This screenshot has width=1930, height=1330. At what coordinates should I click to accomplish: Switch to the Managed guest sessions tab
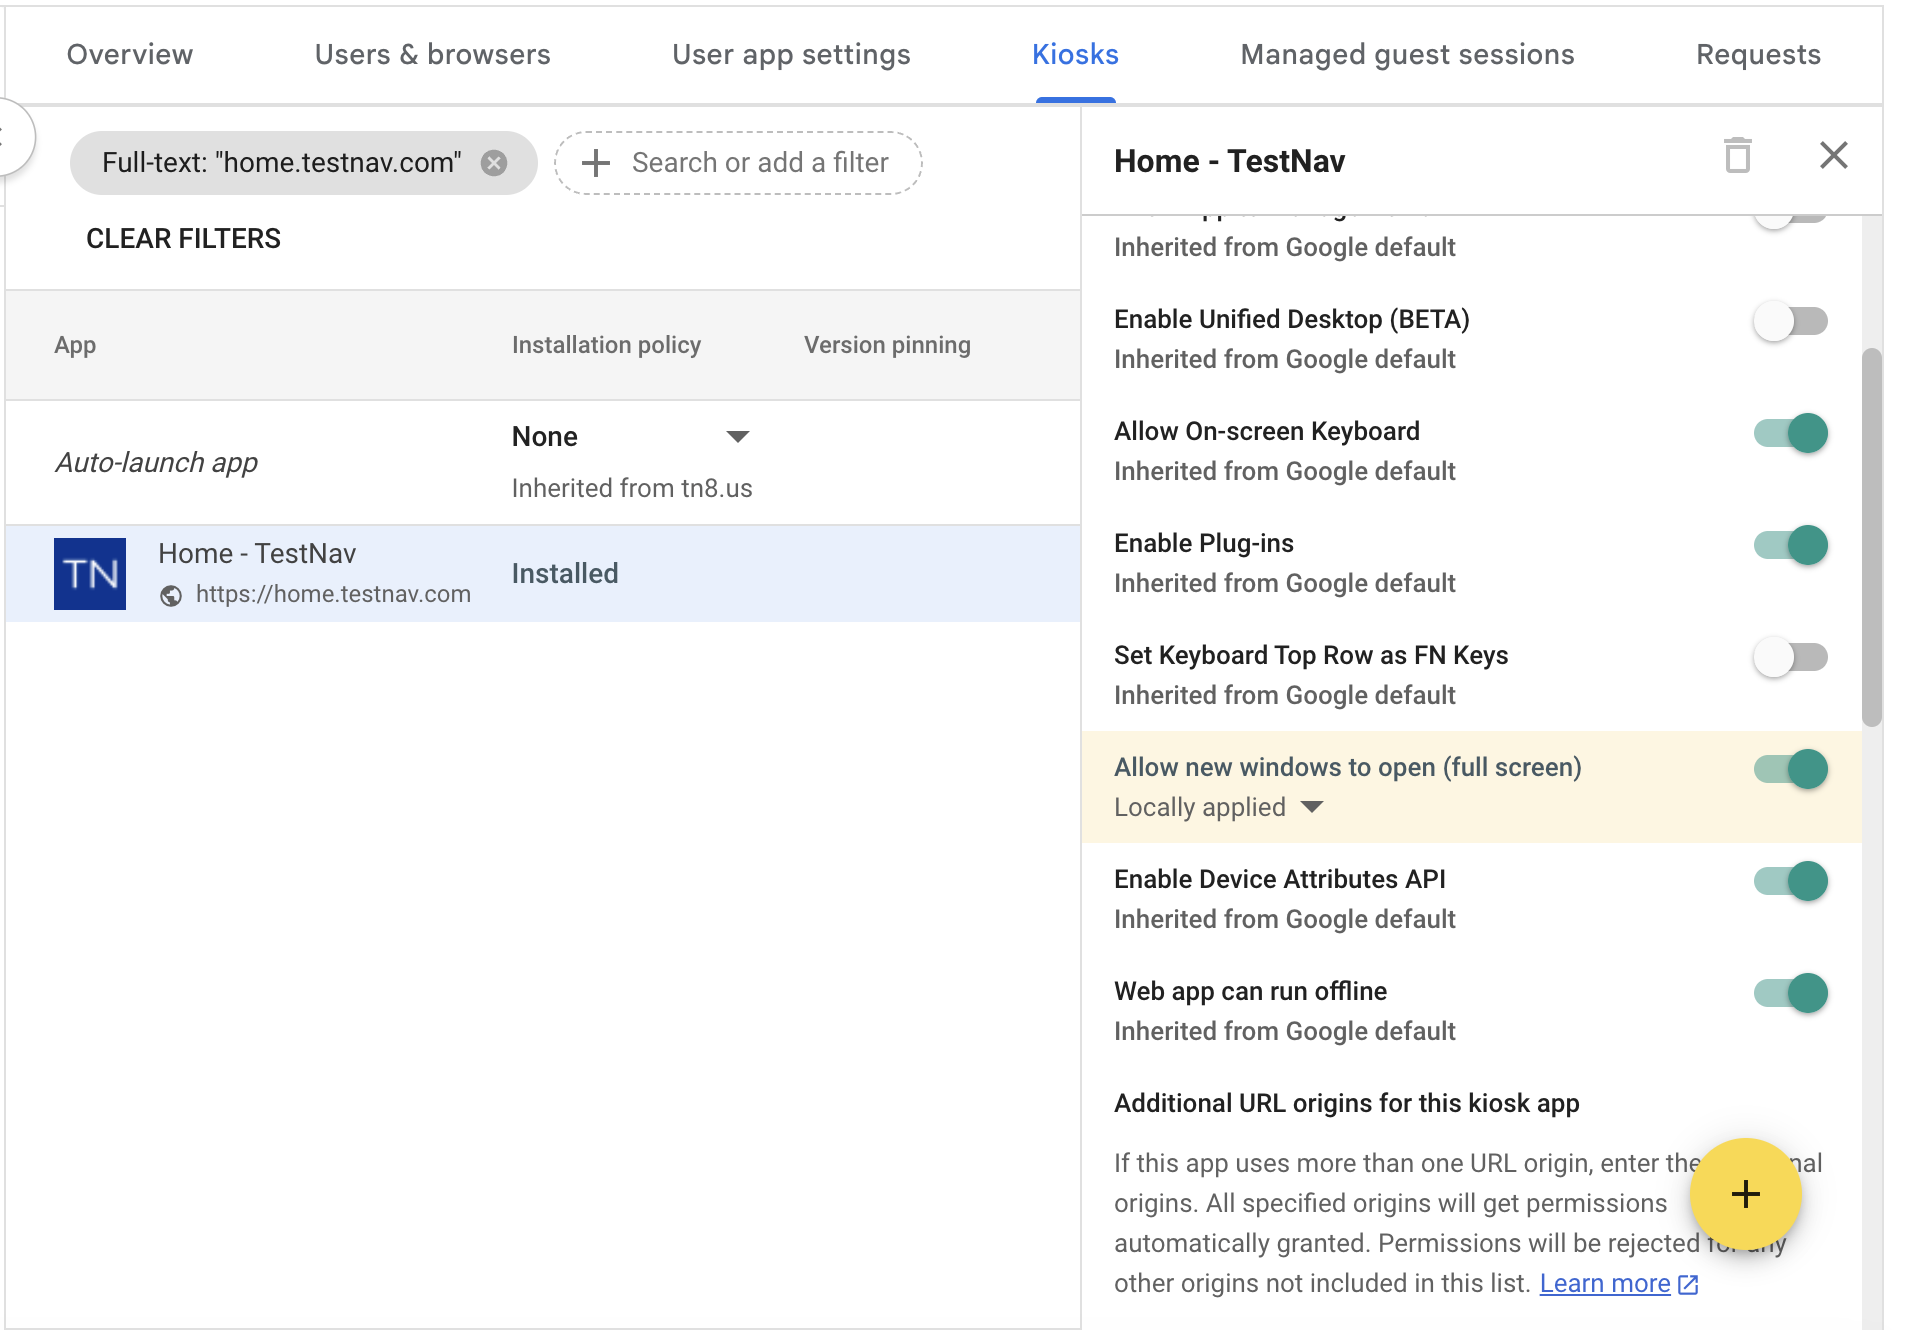(x=1406, y=54)
